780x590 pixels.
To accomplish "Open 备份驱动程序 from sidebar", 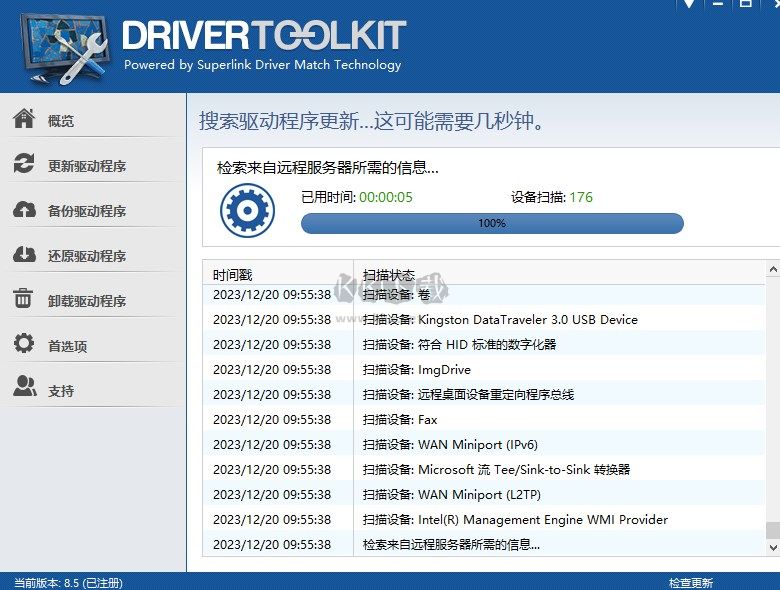I will click(x=87, y=211).
